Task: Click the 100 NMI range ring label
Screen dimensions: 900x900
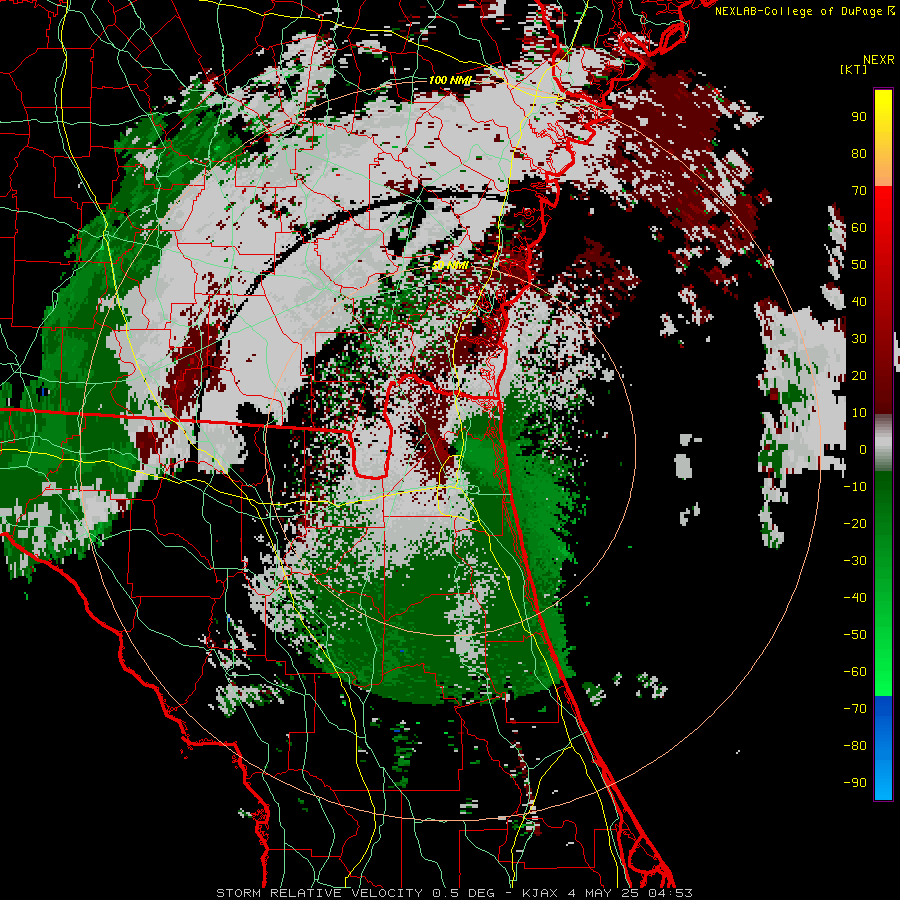Action: click(x=449, y=80)
